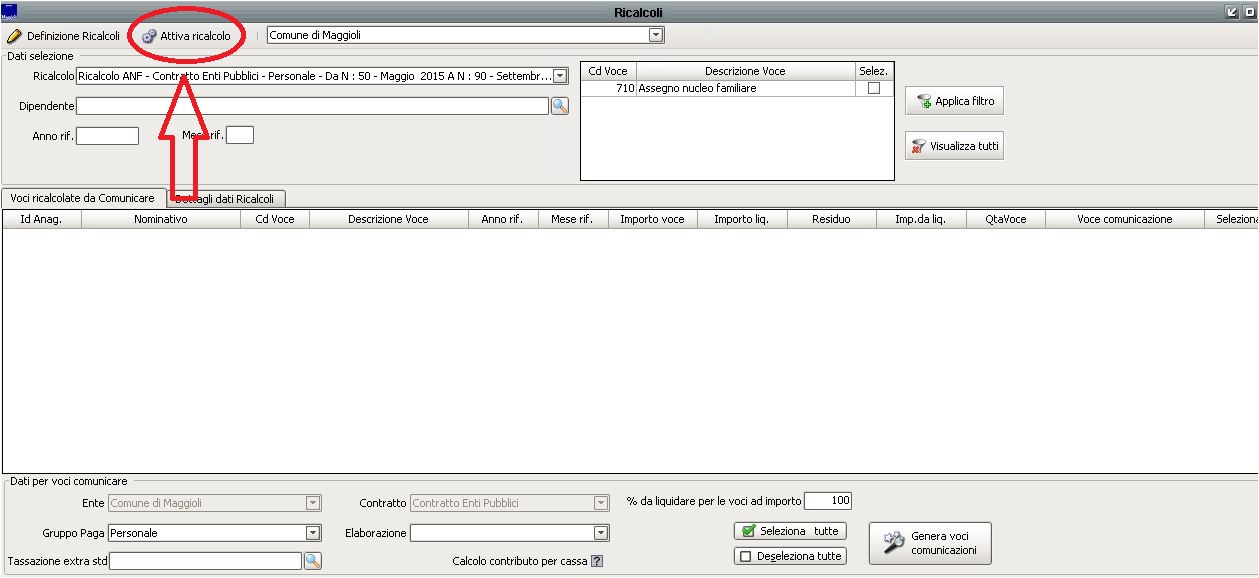Click Descrizione Voce header in filter table

pyautogui.click(x=745, y=72)
